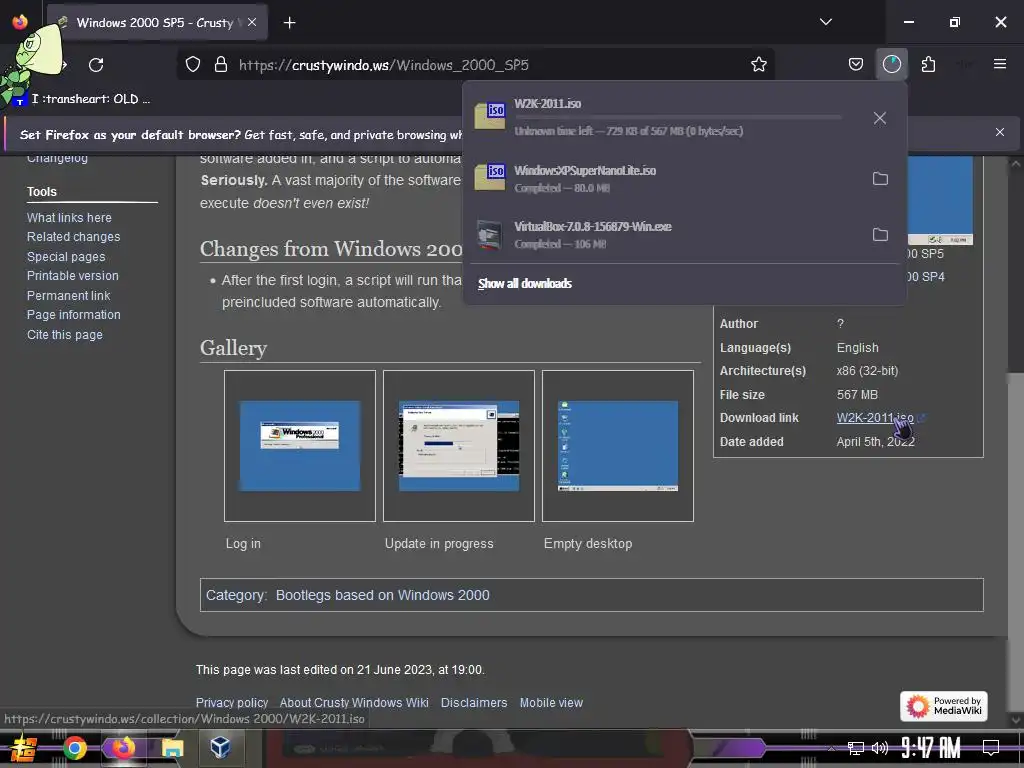
Task: Close the Windows 2000 SP5 tab
Action: click(252, 22)
